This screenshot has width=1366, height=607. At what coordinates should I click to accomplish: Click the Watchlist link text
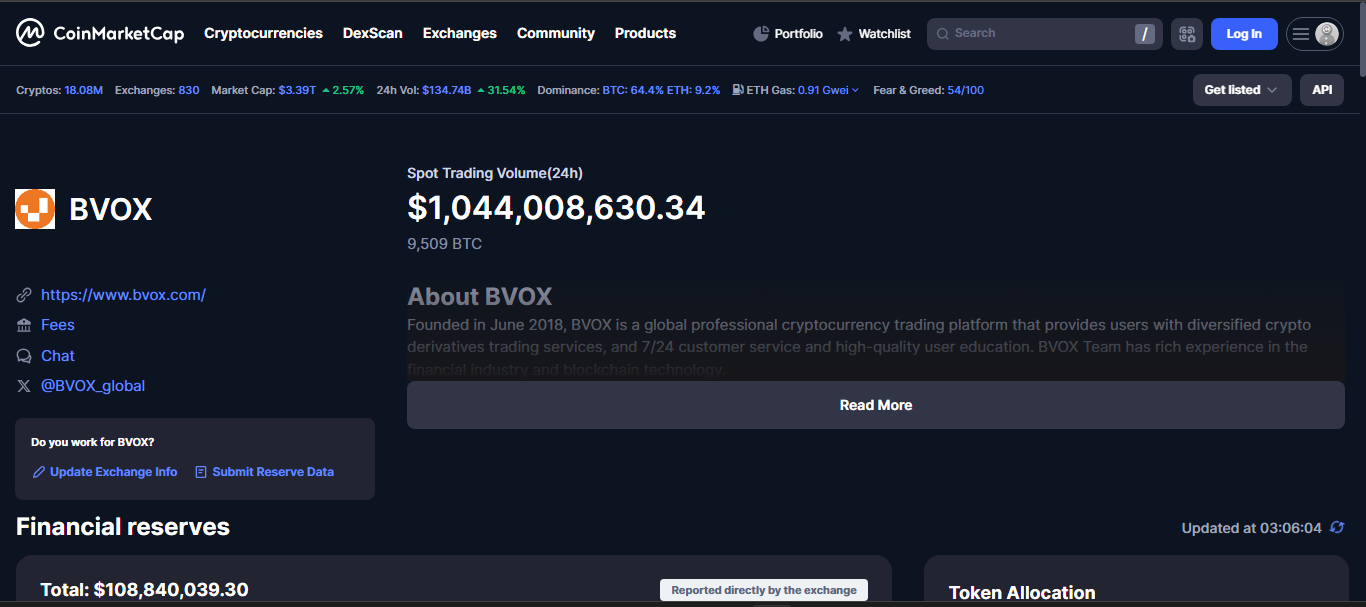coord(885,34)
